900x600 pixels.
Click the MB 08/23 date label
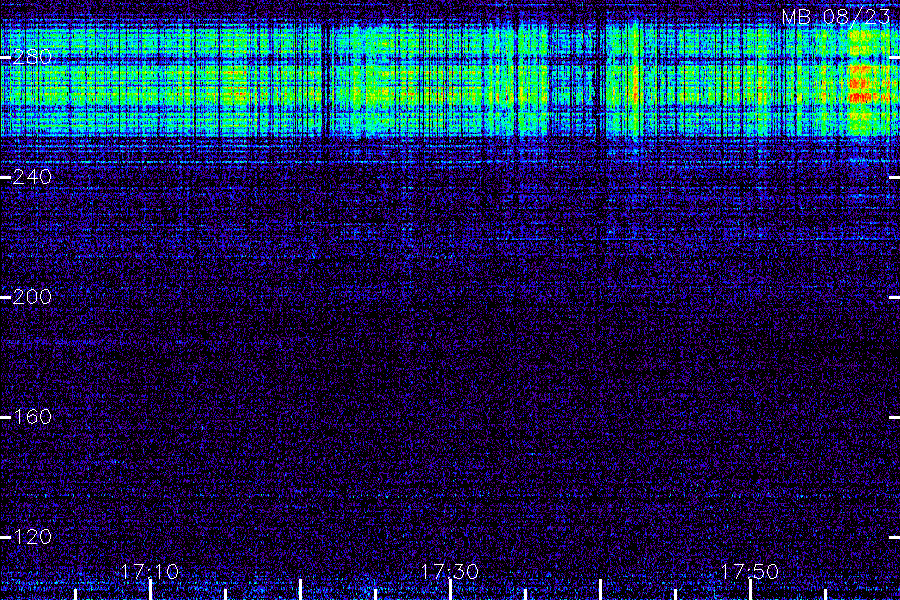point(836,17)
